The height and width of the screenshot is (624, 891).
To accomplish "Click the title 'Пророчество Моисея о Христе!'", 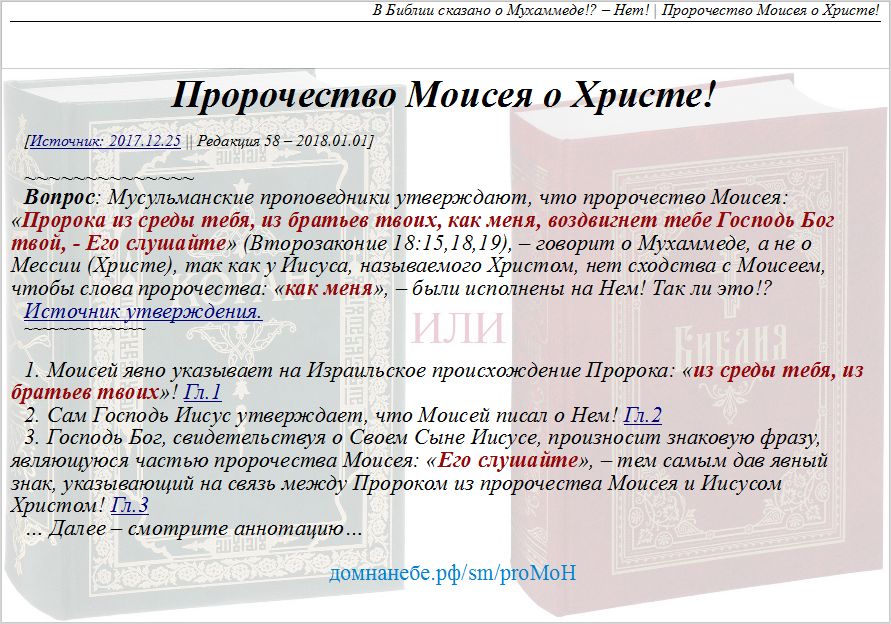I will (442, 95).
